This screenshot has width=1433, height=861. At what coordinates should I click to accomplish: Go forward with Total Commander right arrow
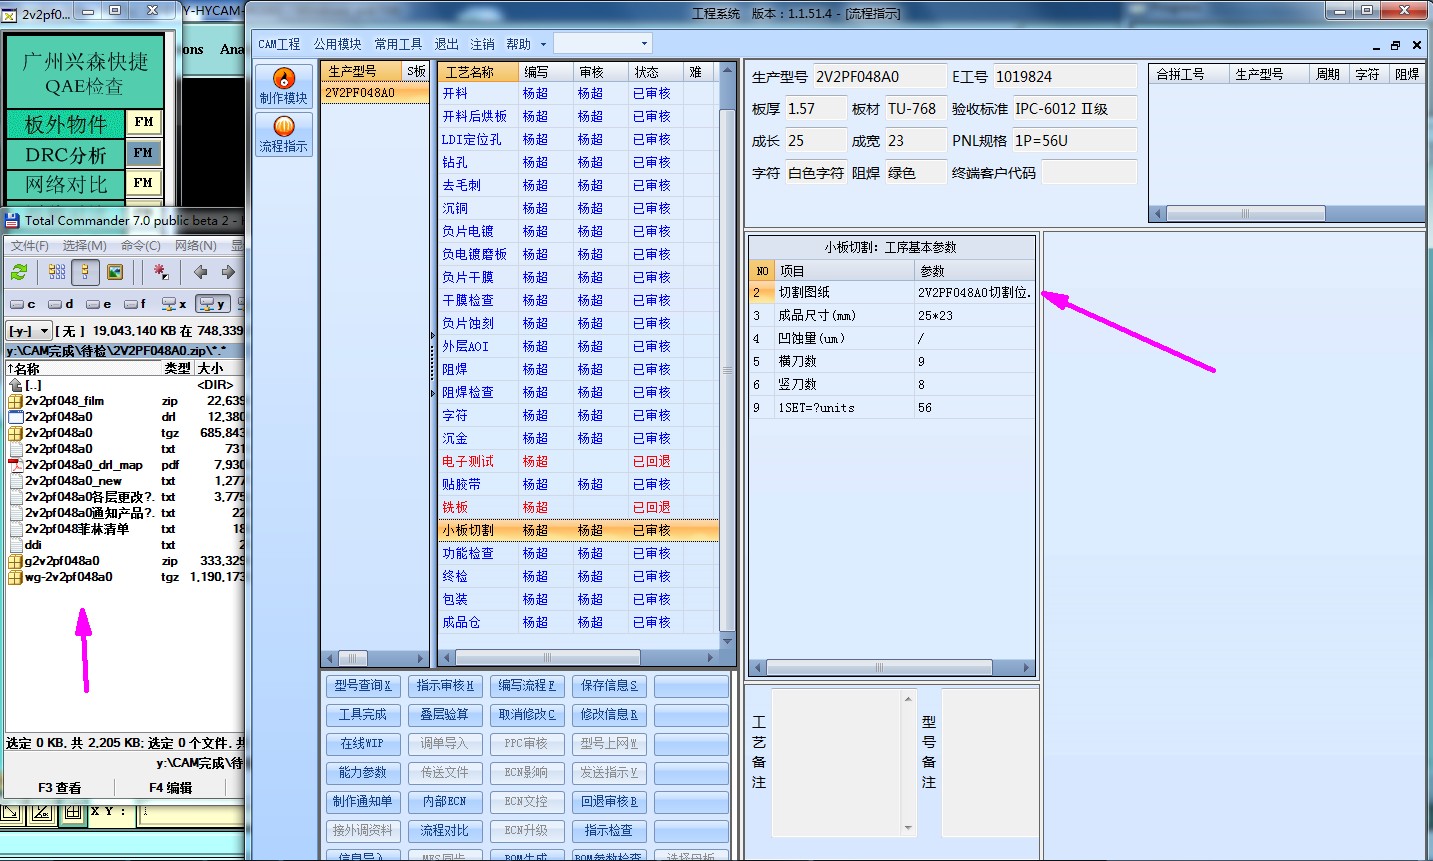(x=228, y=272)
